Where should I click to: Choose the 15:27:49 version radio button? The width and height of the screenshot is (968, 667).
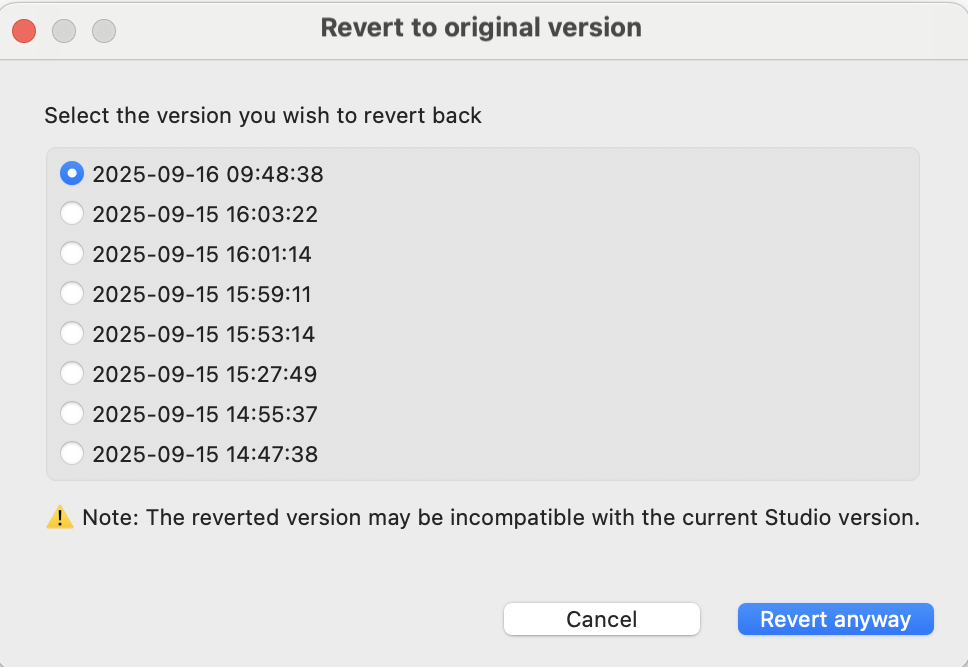pyautogui.click(x=72, y=374)
